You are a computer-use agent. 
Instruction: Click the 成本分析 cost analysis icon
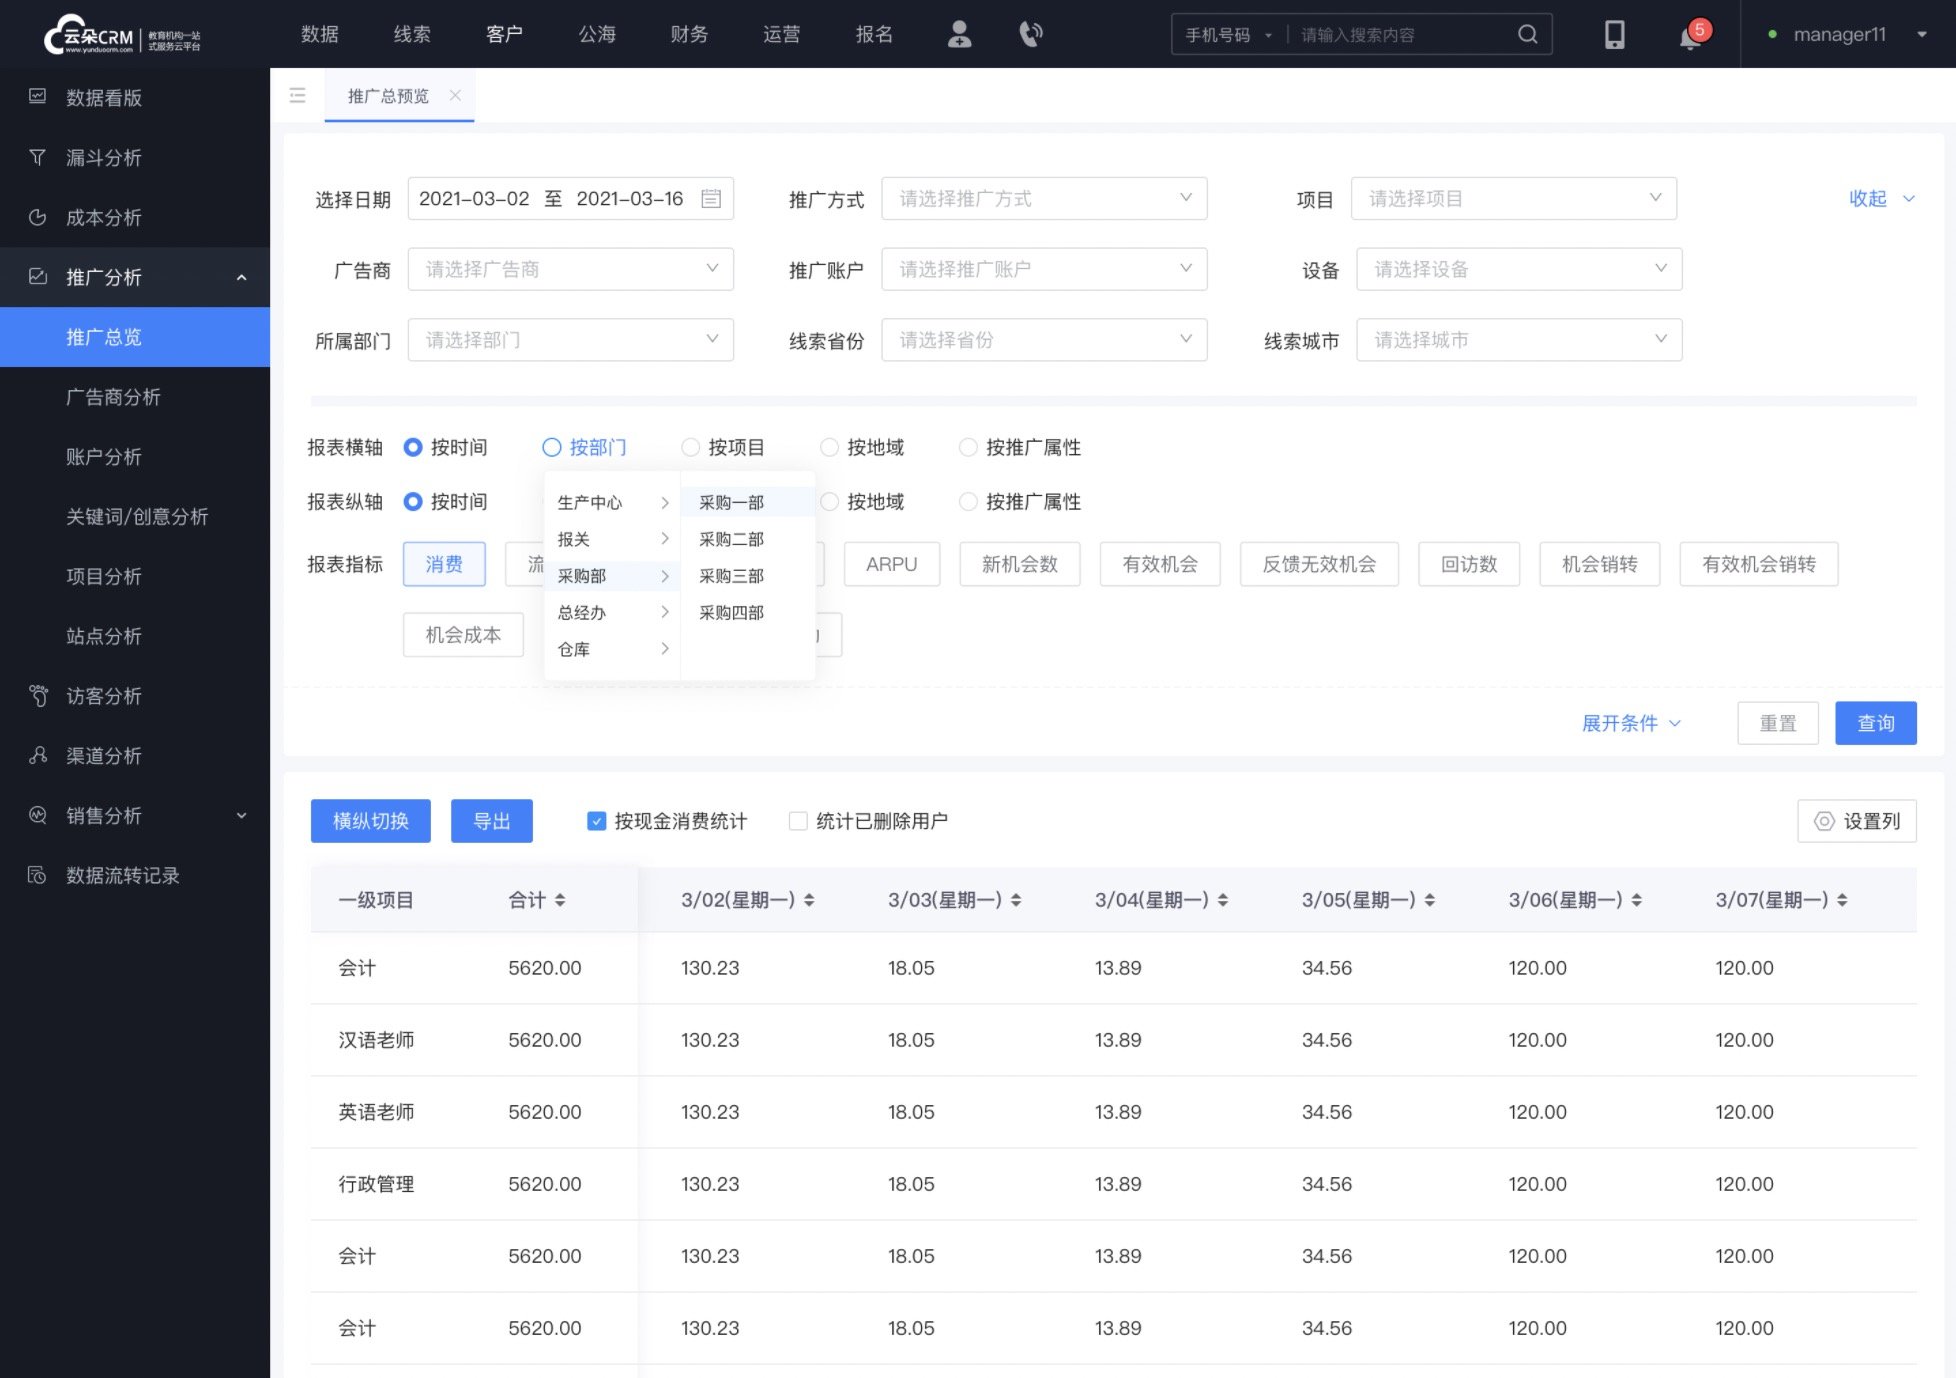39,216
